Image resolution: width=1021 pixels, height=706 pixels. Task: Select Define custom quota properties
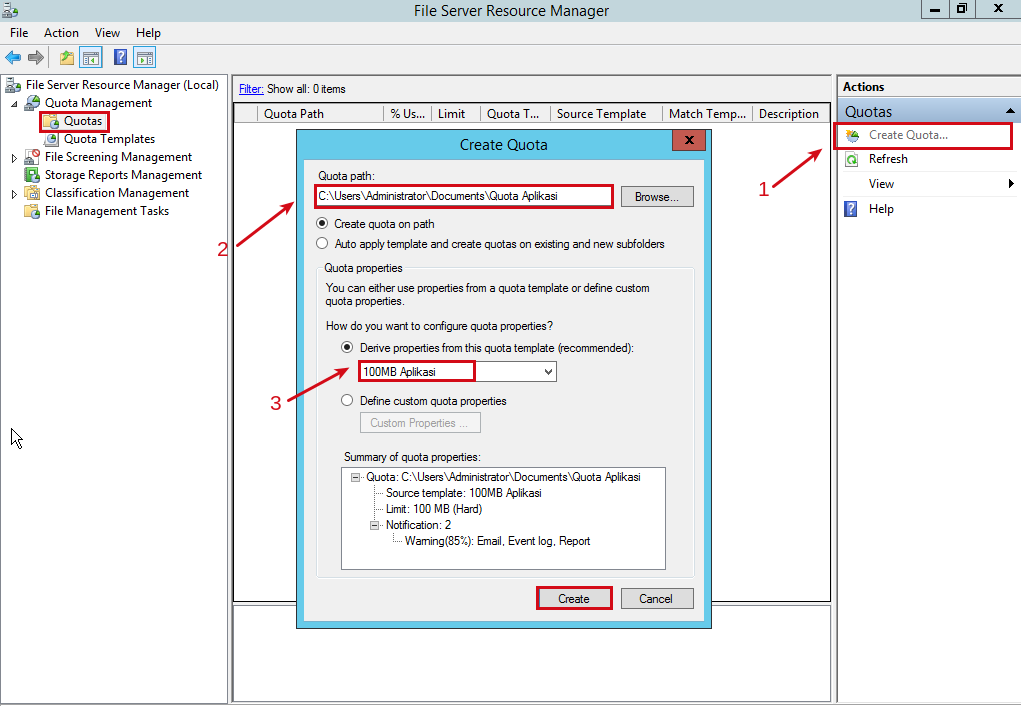coord(347,400)
